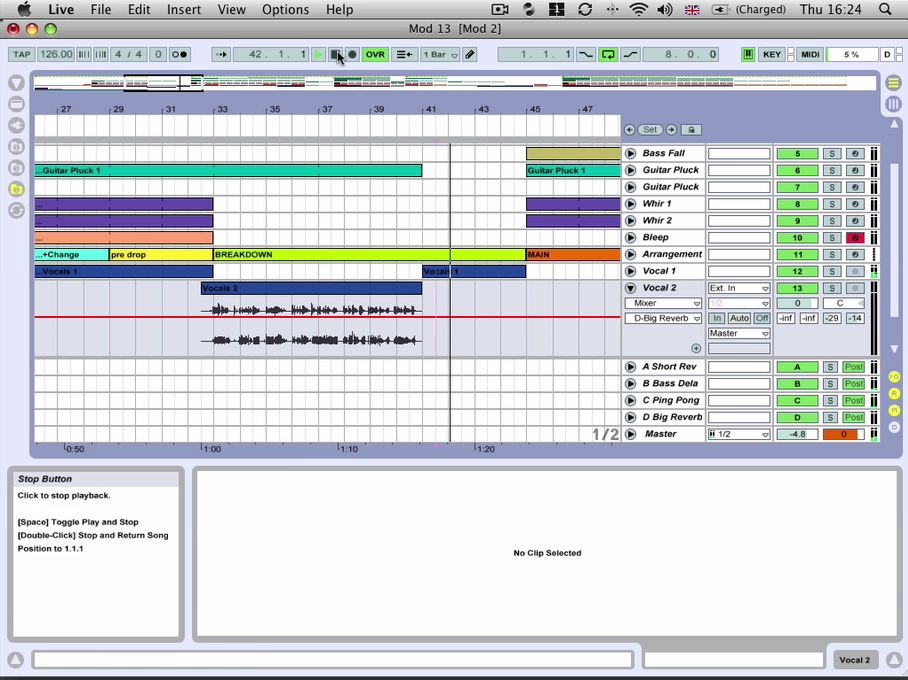The height and width of the screenshot is (680, 908).
Task: Adjust Master volume field showing -4.8
Action: tap(797, 434)
